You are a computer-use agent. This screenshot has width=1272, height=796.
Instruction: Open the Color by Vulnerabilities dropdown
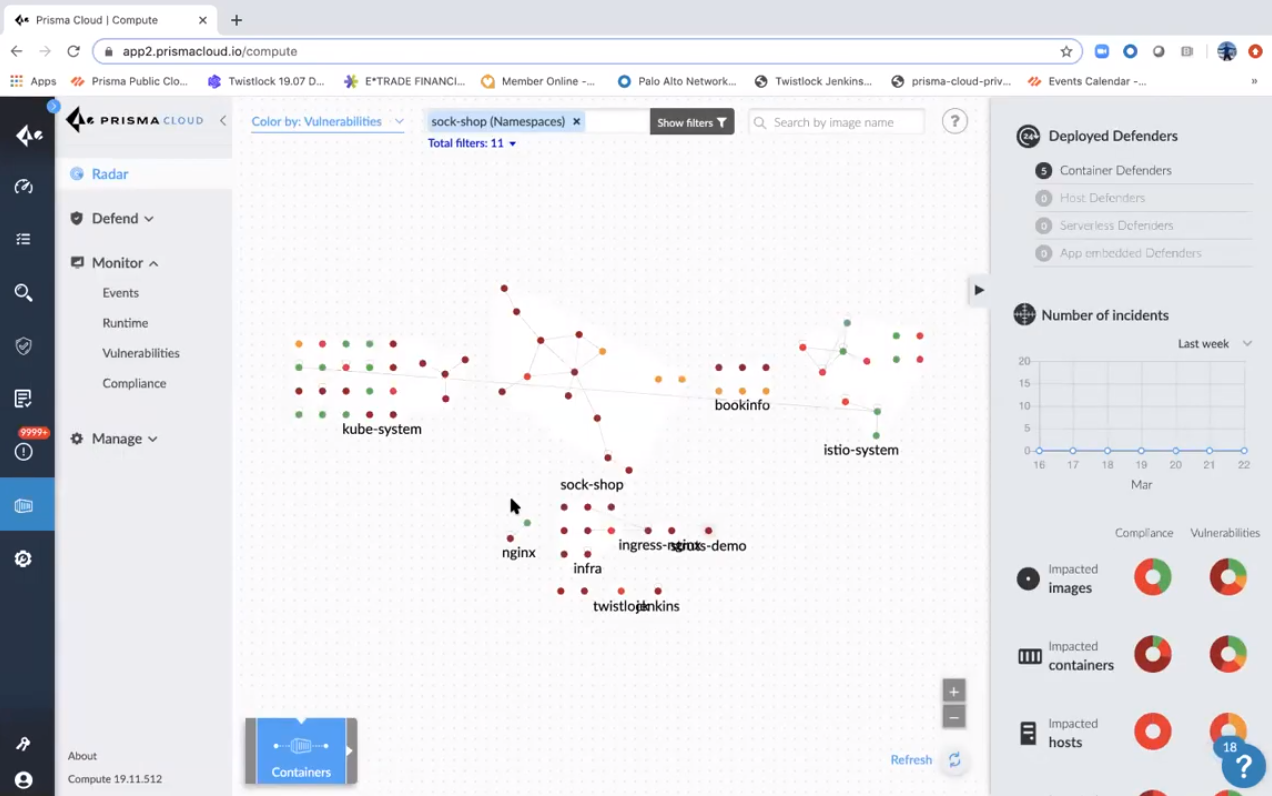click(328, 122)
